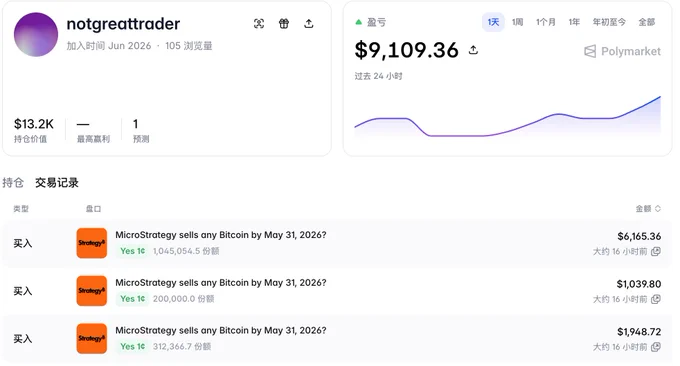Switch to the 持仓 tab
The height and width of the screenshot is (366, 680).
pos(13,183)
